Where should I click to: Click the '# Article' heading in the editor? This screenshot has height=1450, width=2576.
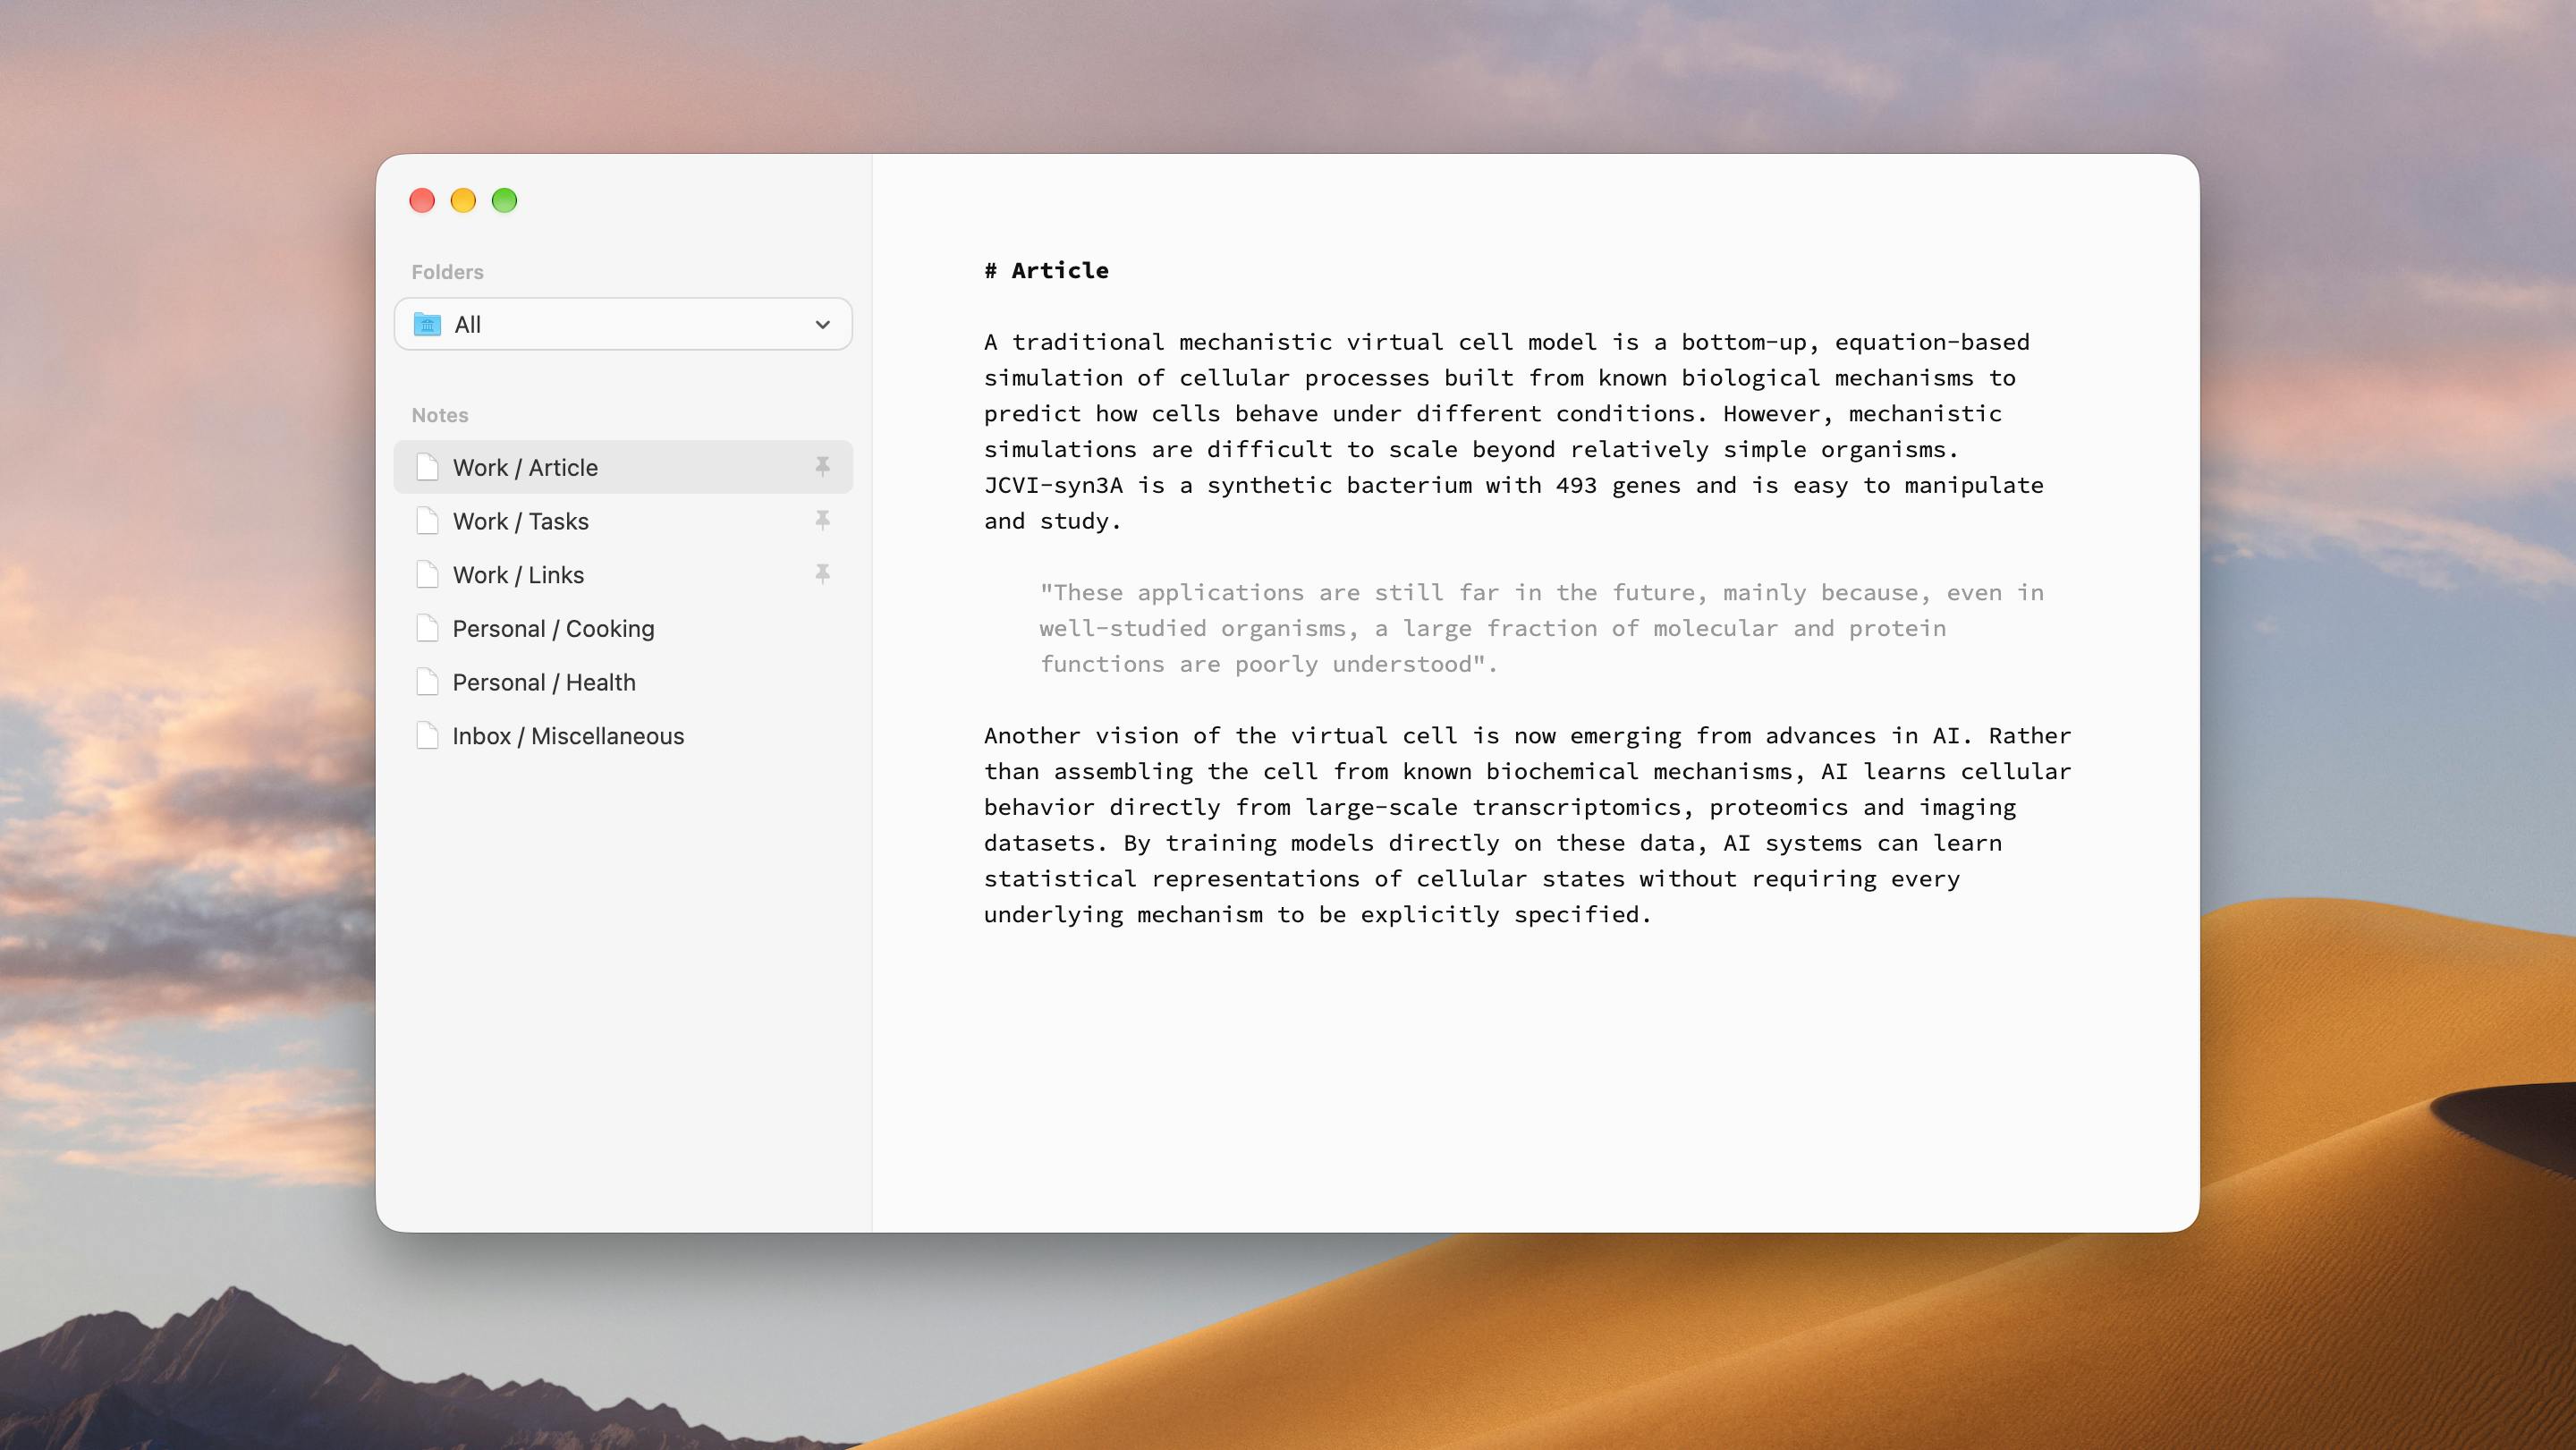1046,270
